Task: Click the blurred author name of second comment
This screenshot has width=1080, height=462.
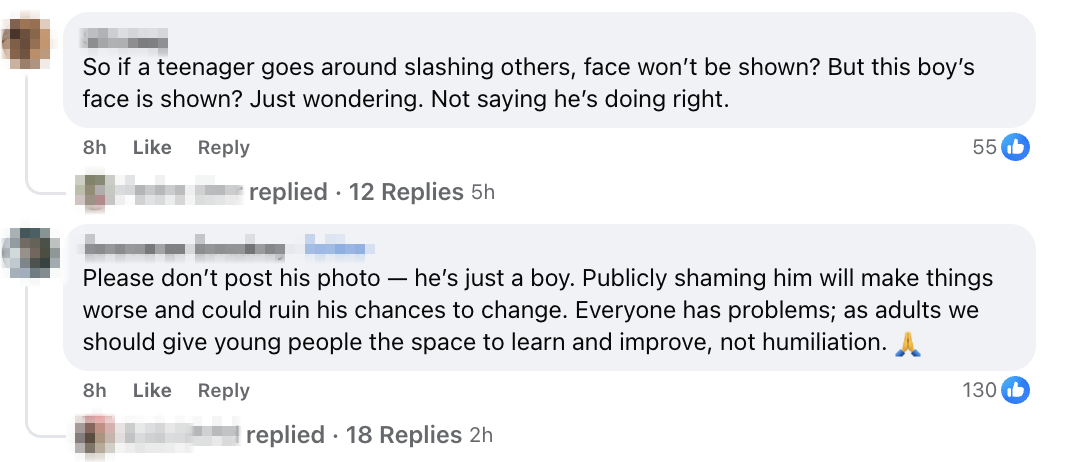Action: pos(183,247)
